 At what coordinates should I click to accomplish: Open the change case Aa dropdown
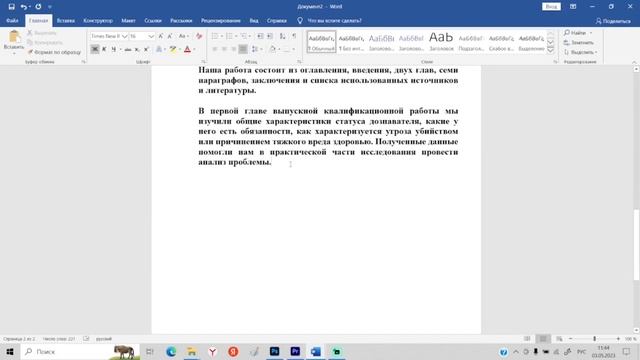(184, 36)
